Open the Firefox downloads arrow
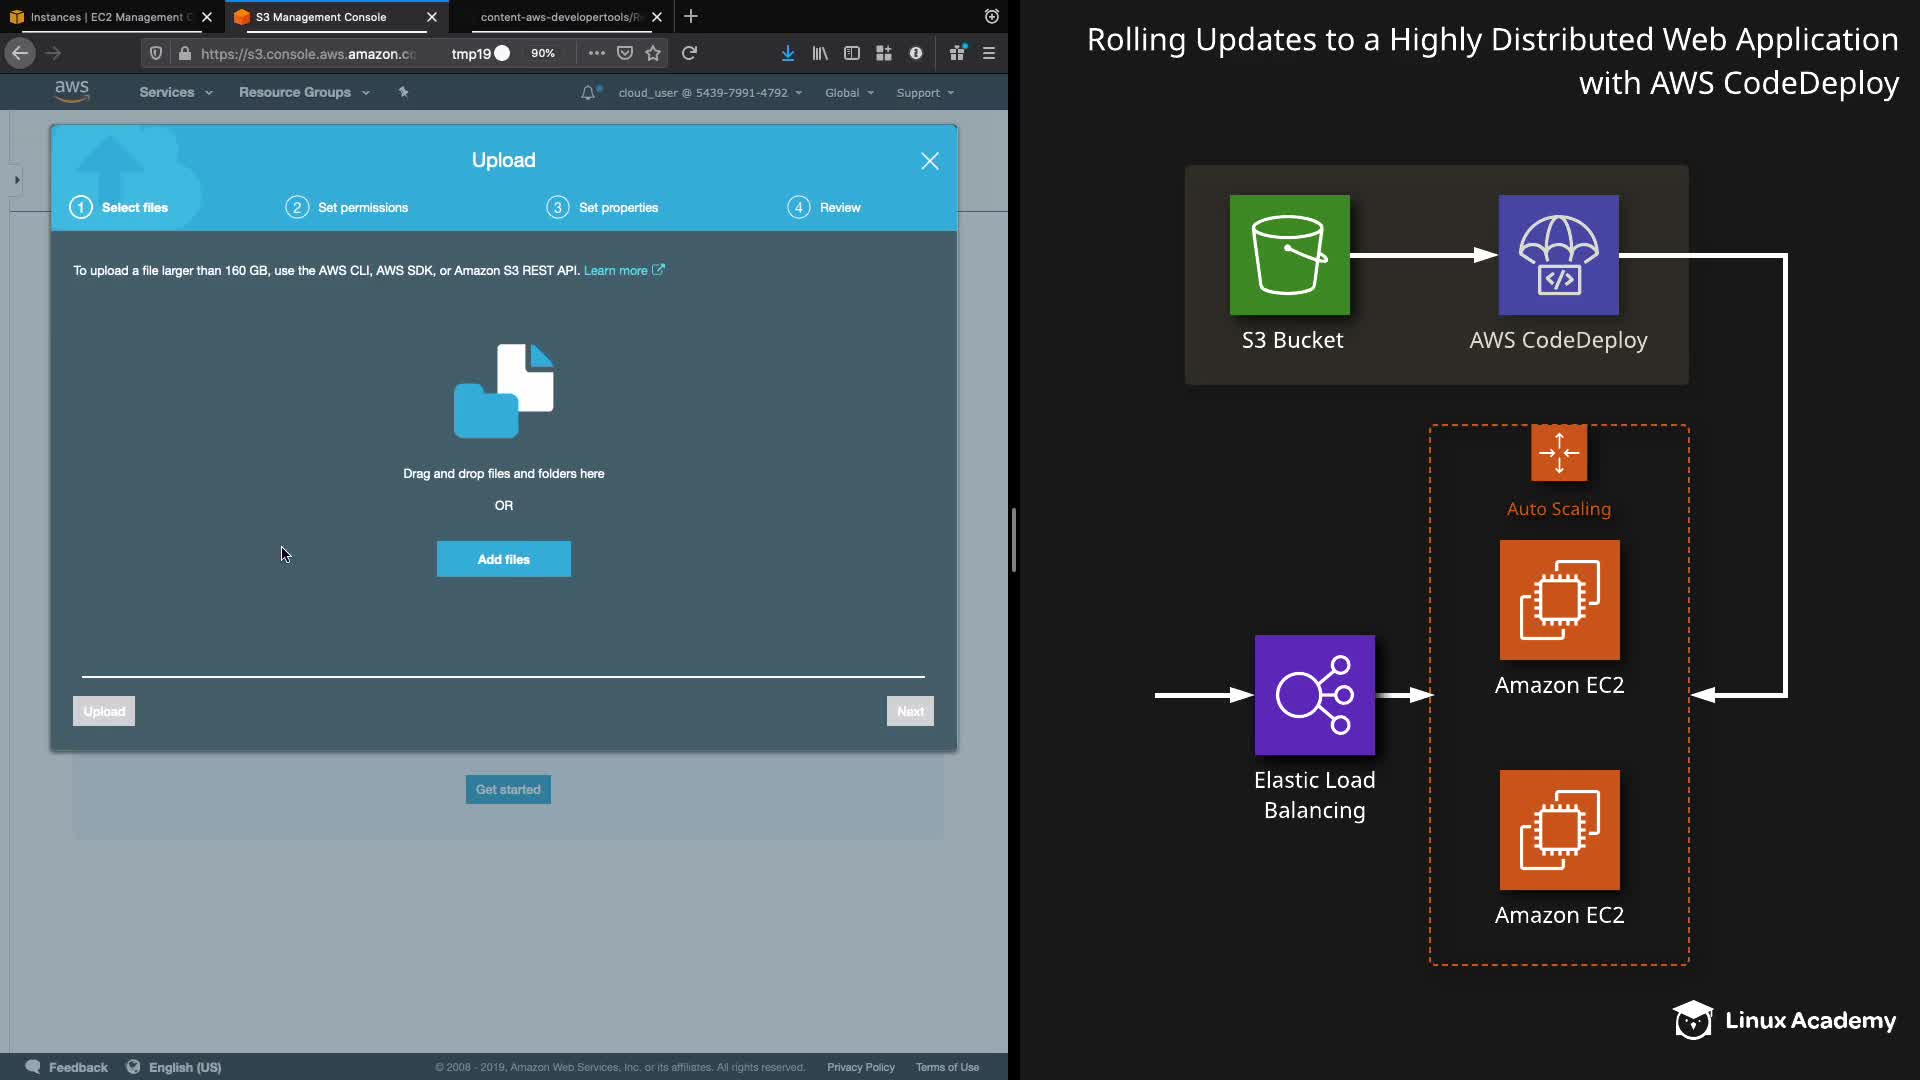 coord(788,53)
